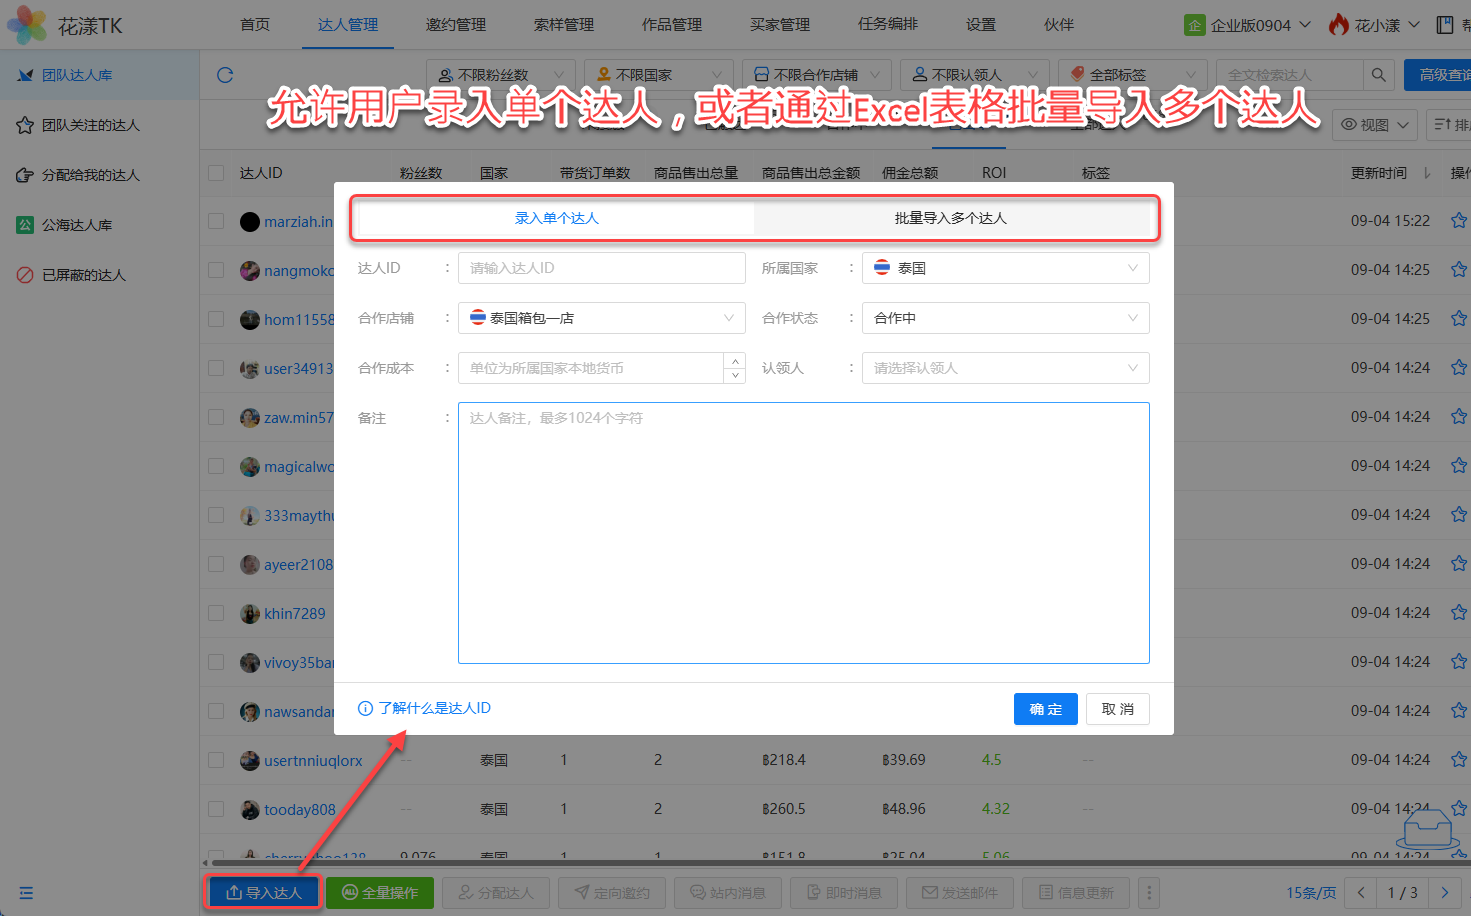Switch to the 批量导入多个达人 tab
The image size is (1471, 916).
coord(950,218)
